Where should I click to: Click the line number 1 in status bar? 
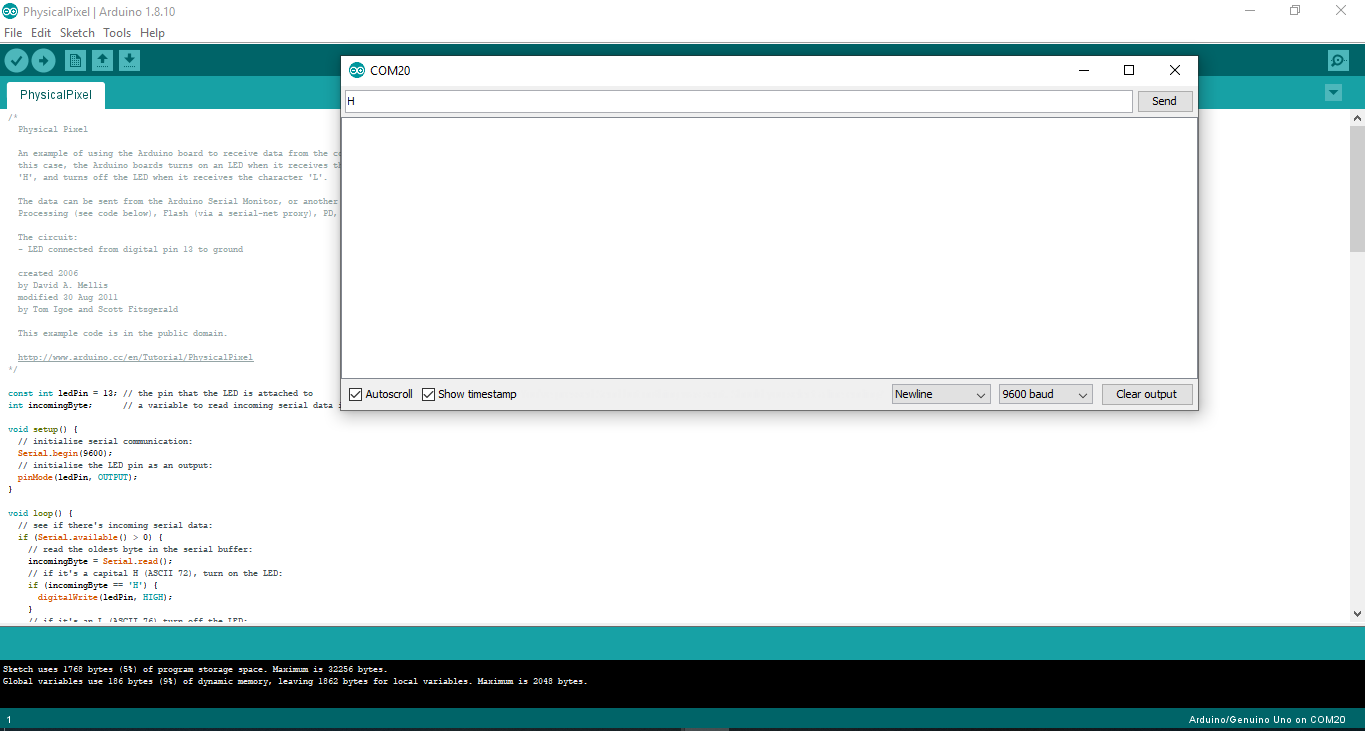(x=9, y=720)
